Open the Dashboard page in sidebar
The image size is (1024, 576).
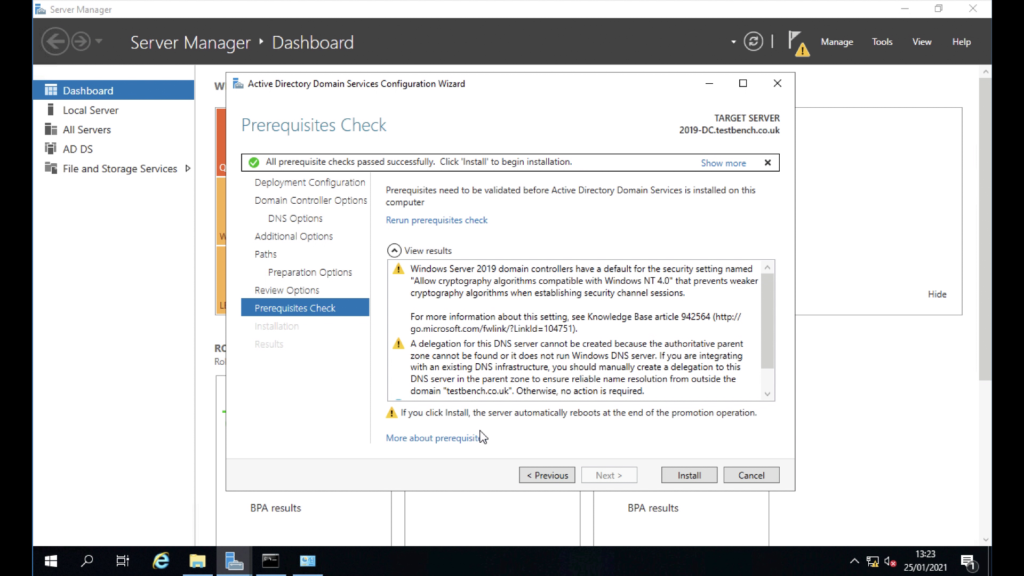tap(114, 90)
